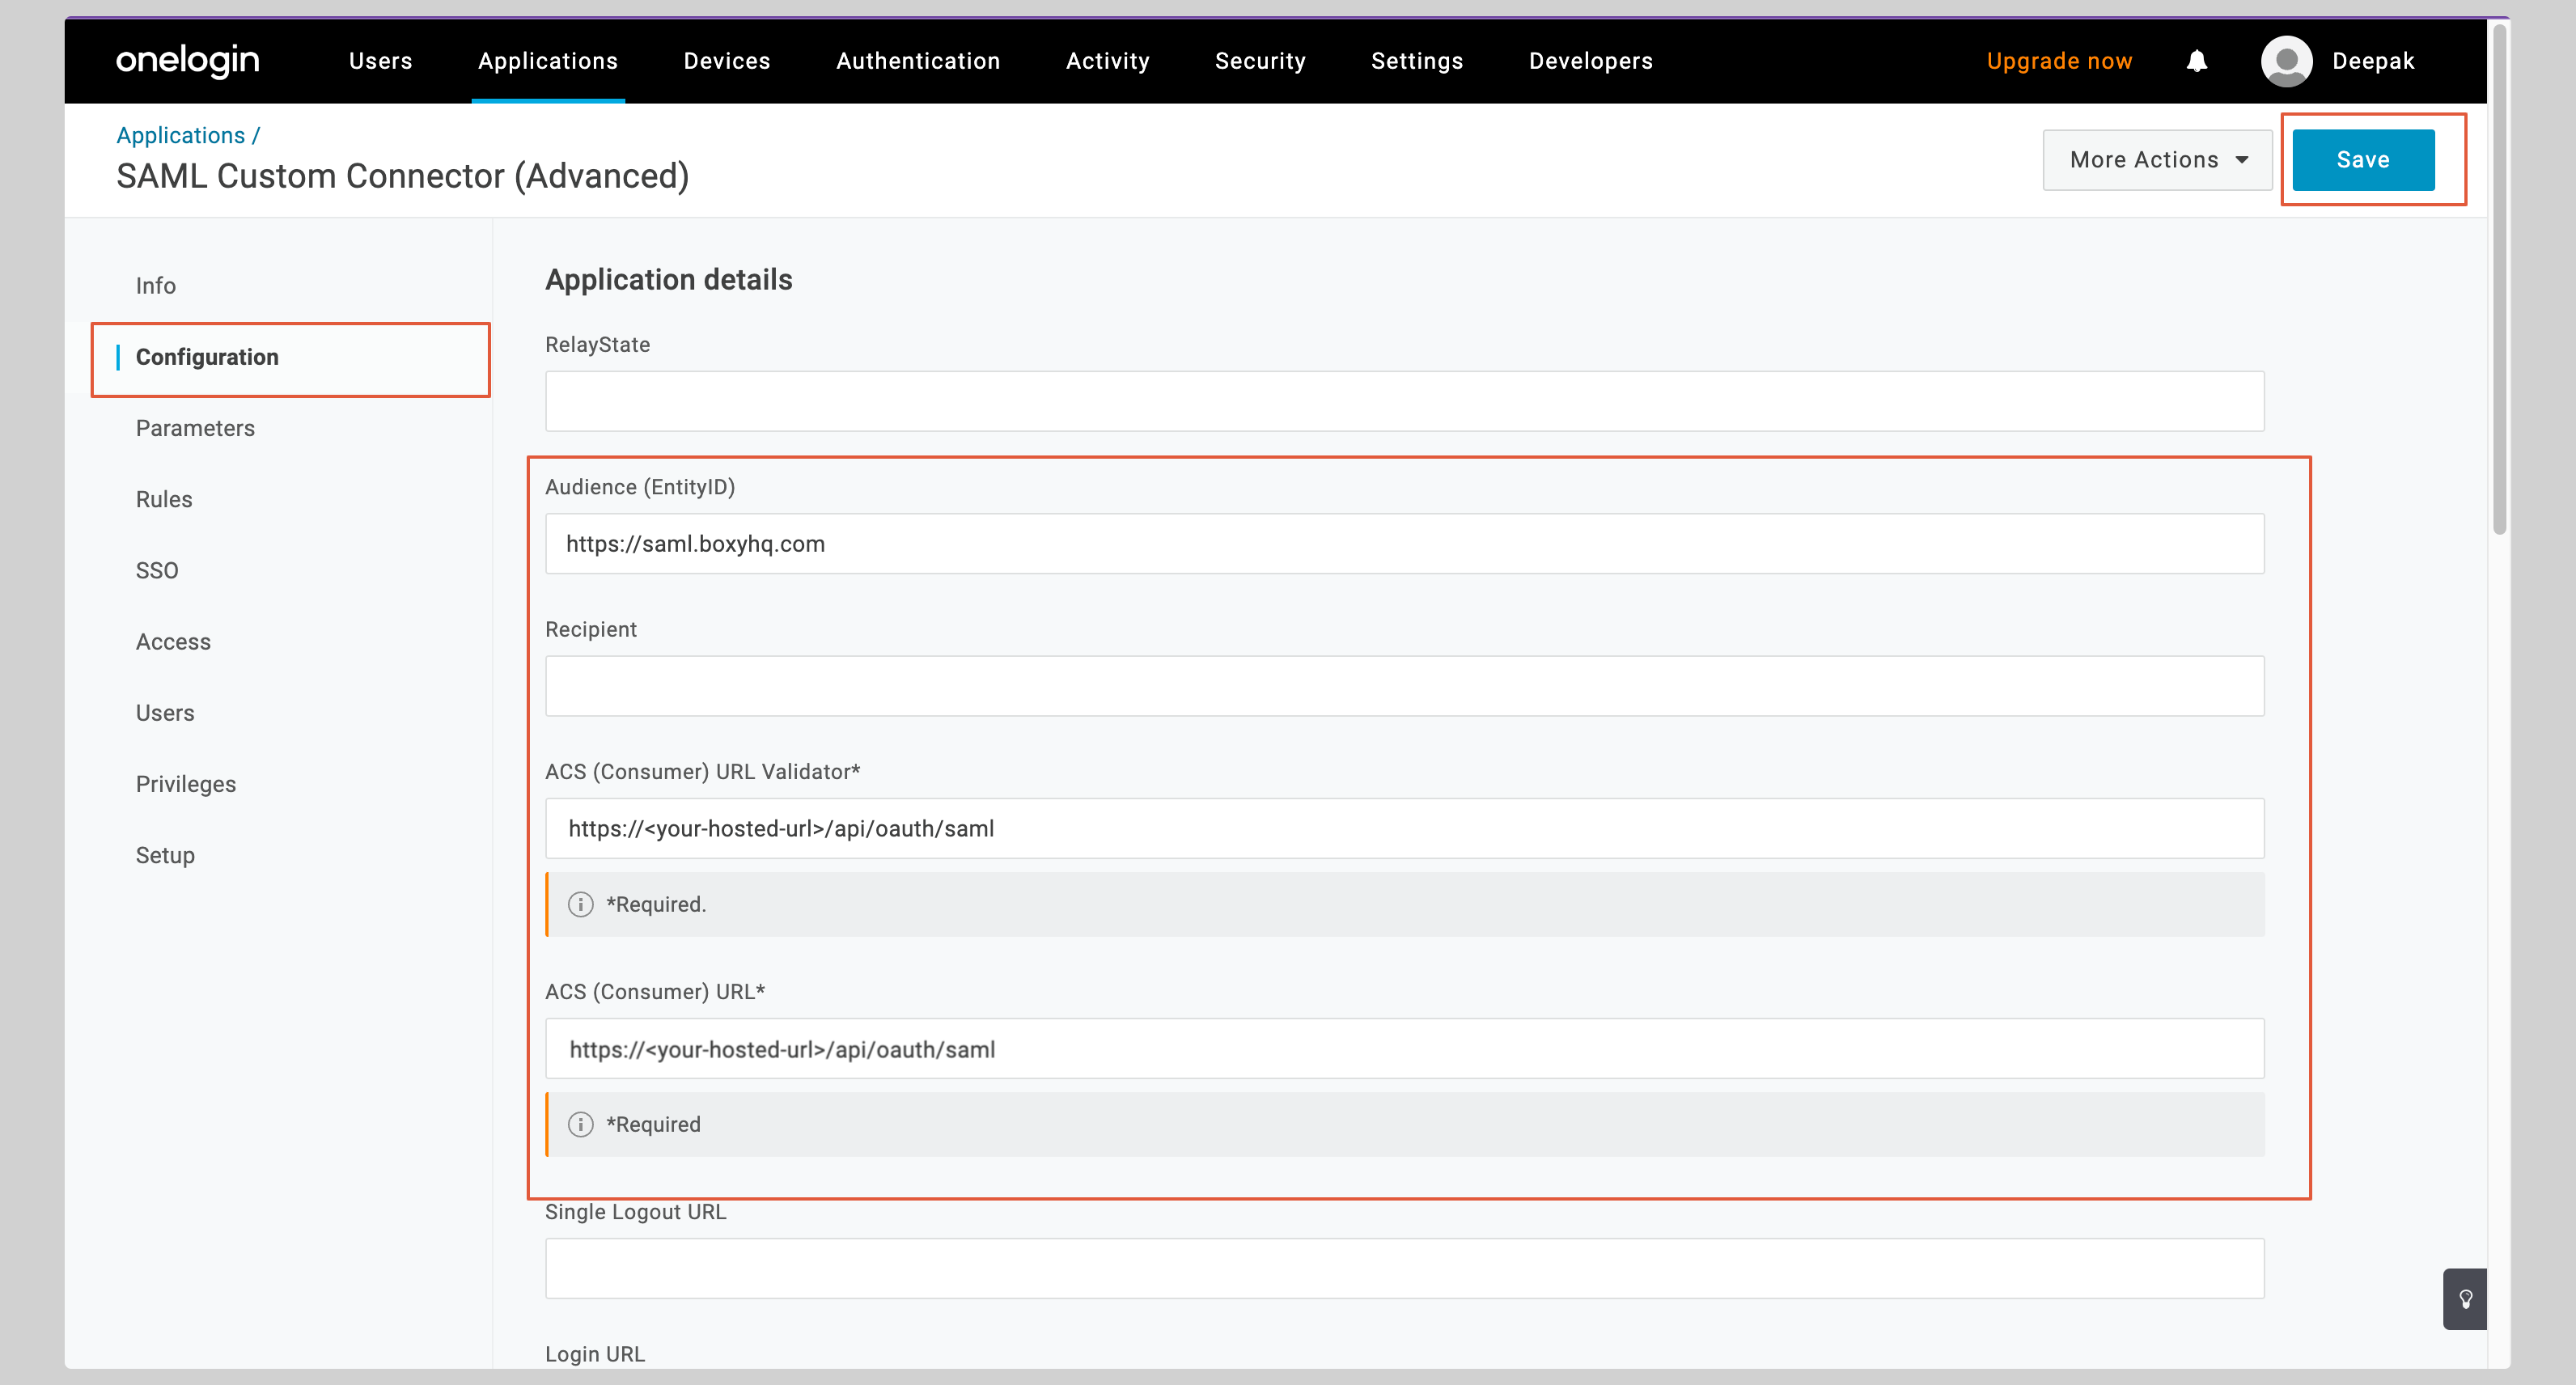Viewport: 2576px width, 1385px height.
Task: Click the lightbulb help icon
Action: coord(2465,1299)
